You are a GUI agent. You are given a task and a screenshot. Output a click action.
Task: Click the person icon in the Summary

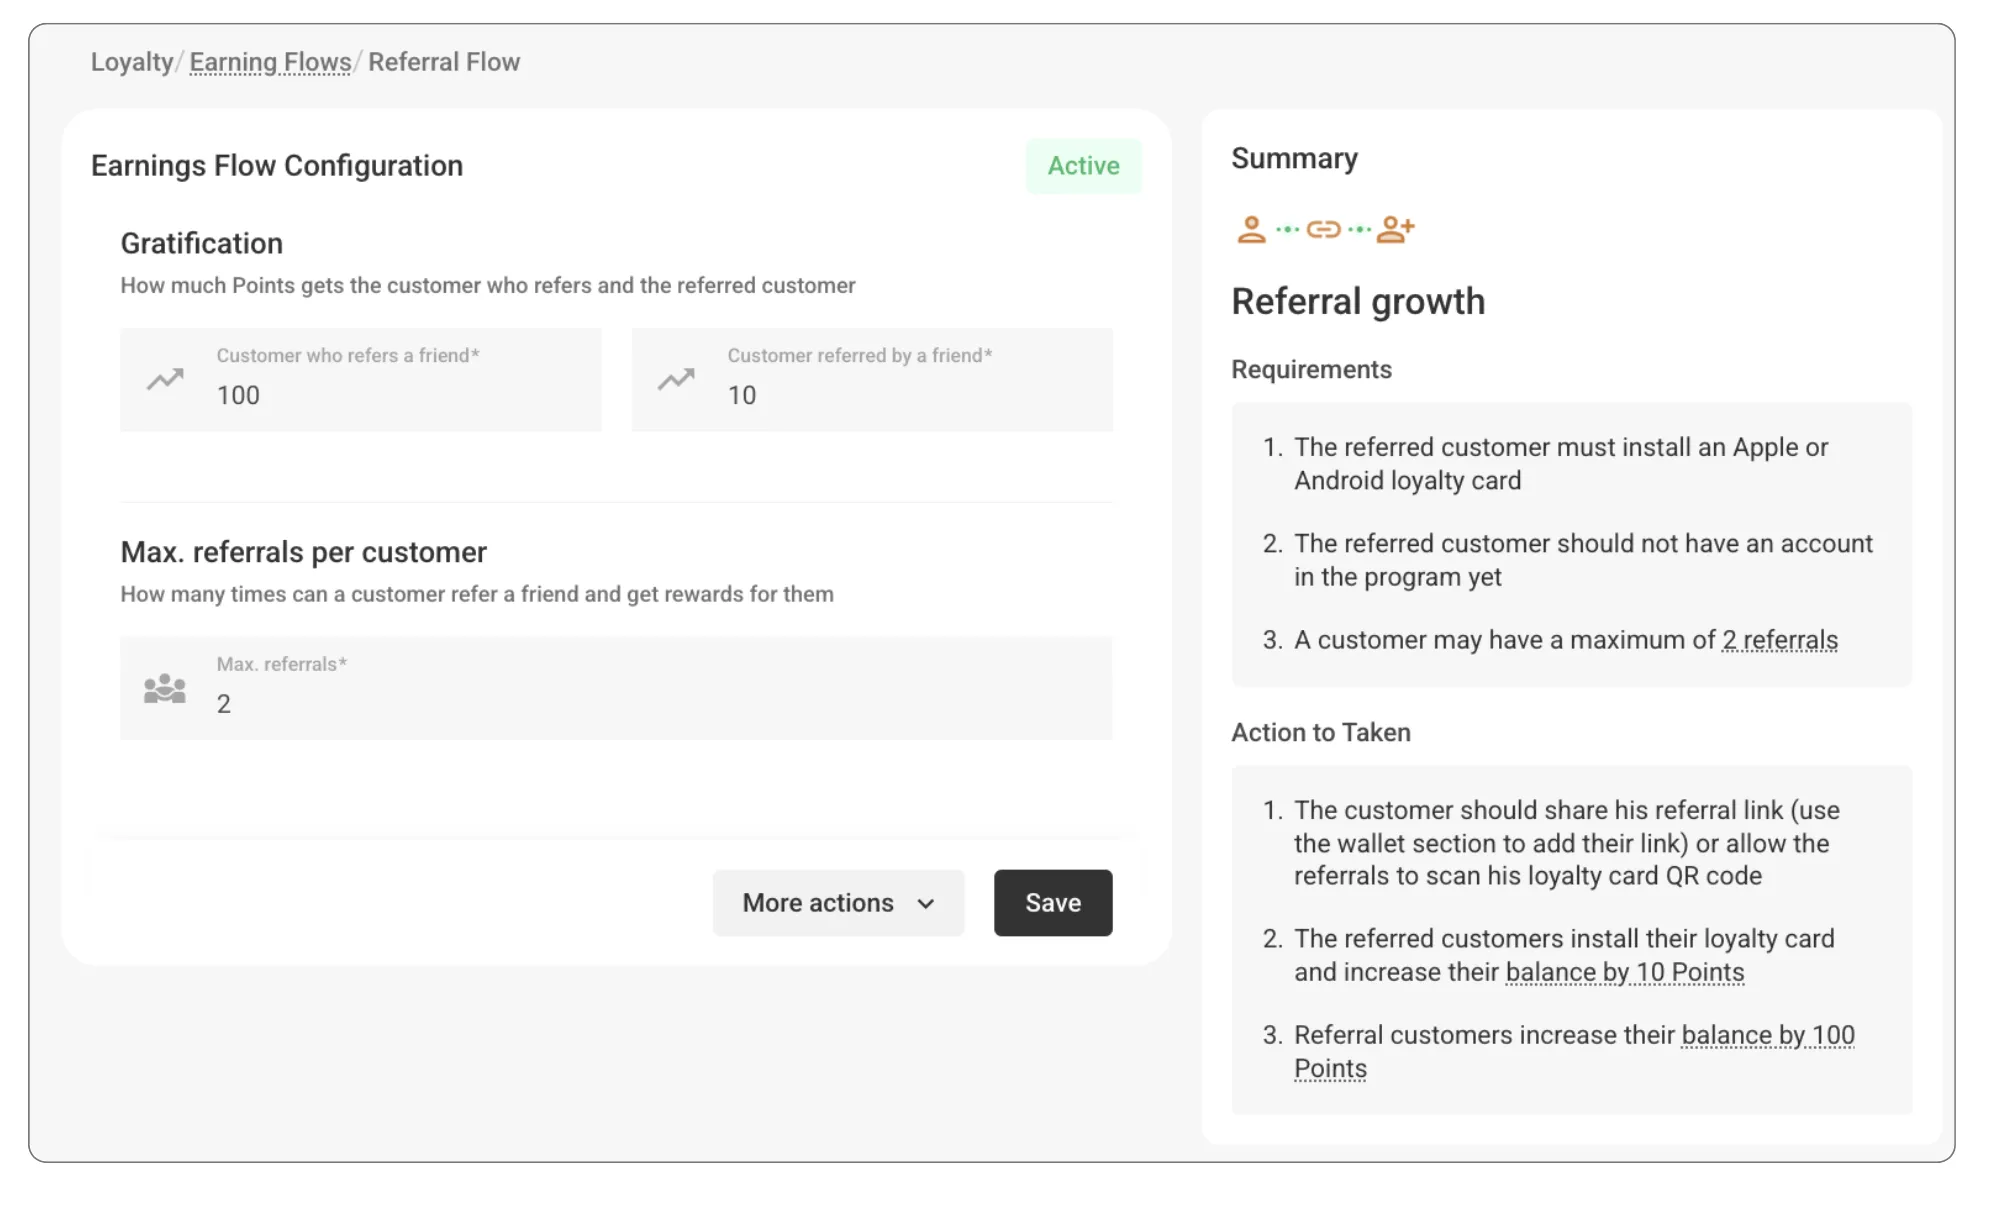(1251, 230)
